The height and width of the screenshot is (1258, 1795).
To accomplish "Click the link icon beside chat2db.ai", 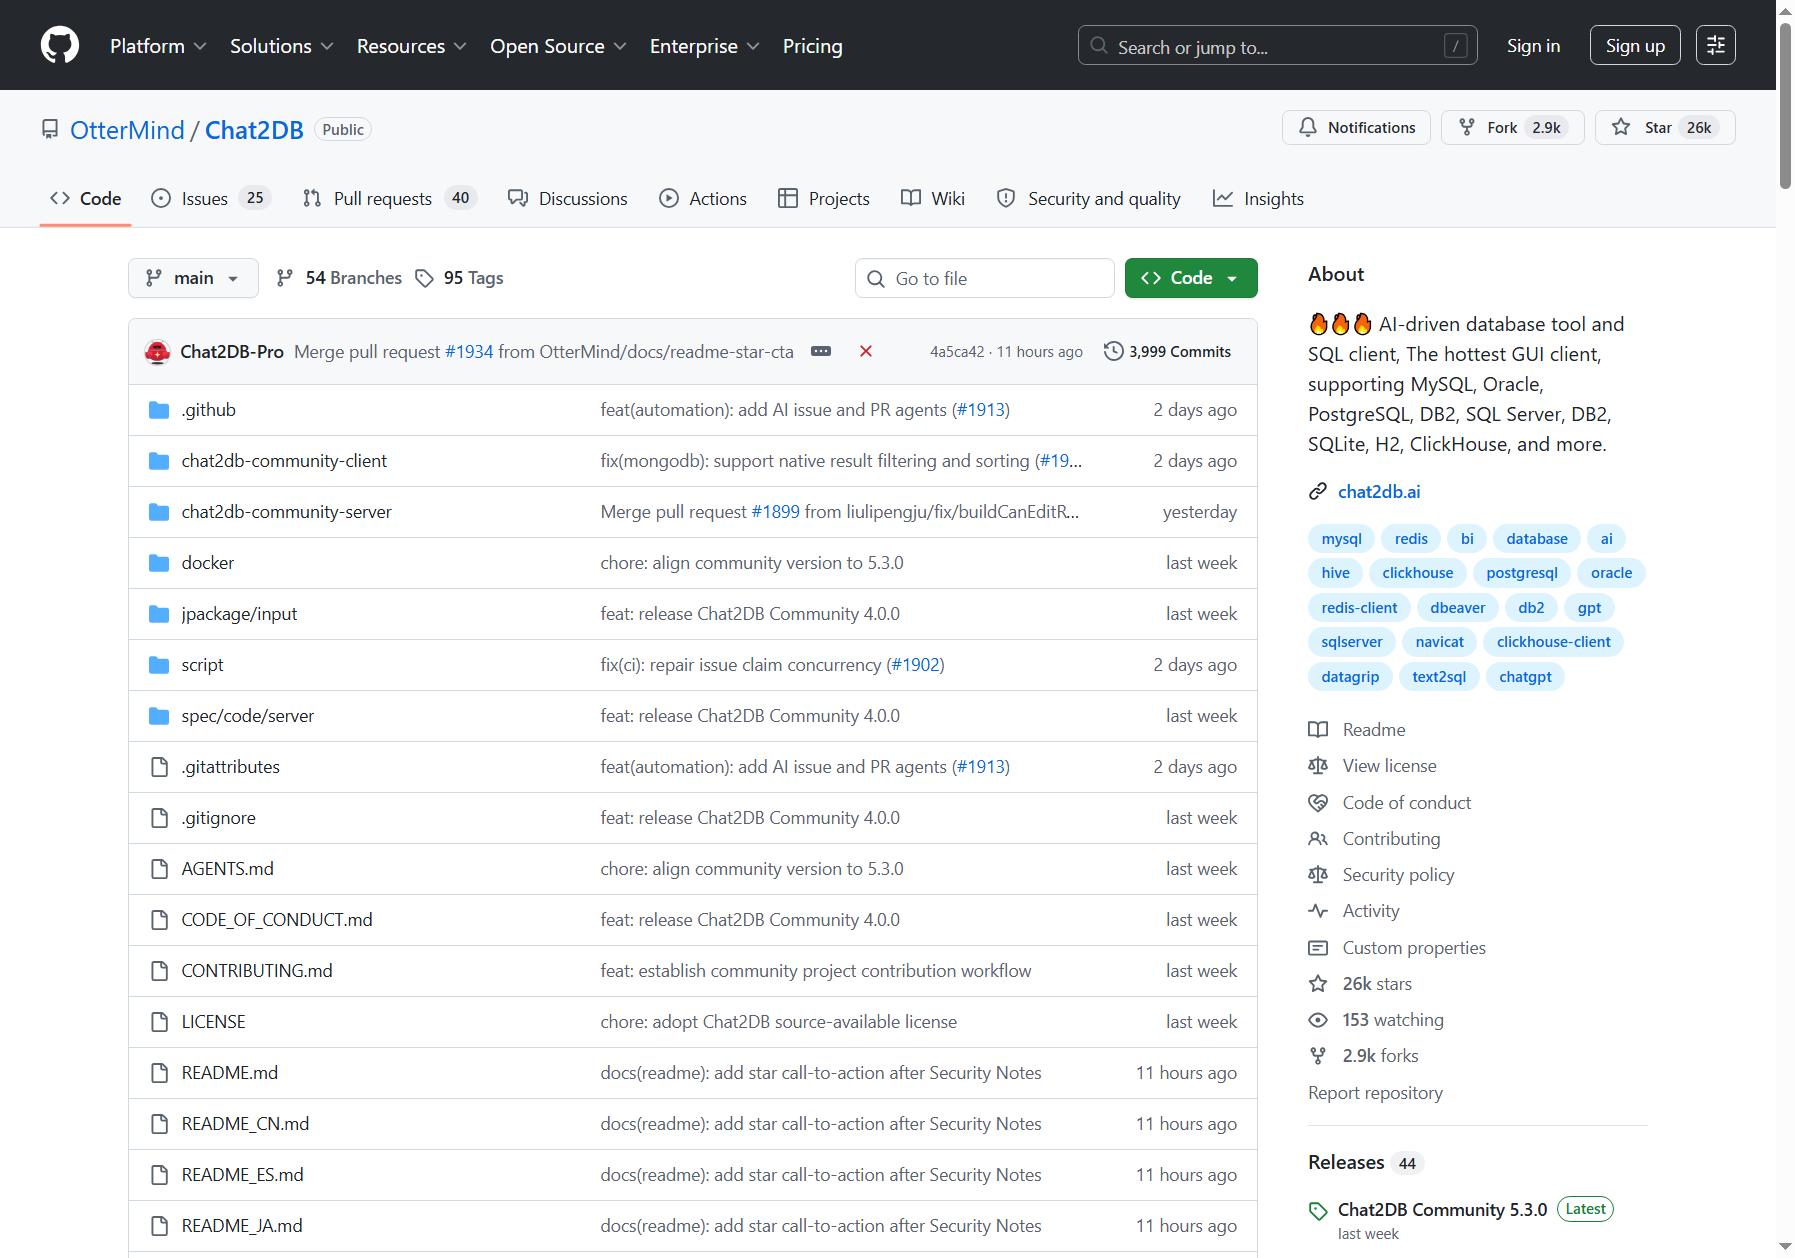I will [1318, 491].
